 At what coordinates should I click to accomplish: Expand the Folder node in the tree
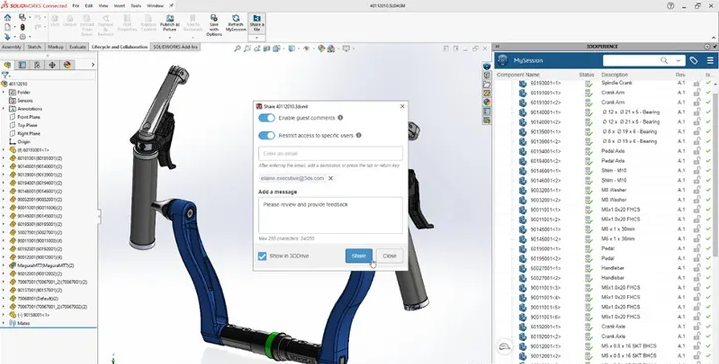(x=4, y=92)
